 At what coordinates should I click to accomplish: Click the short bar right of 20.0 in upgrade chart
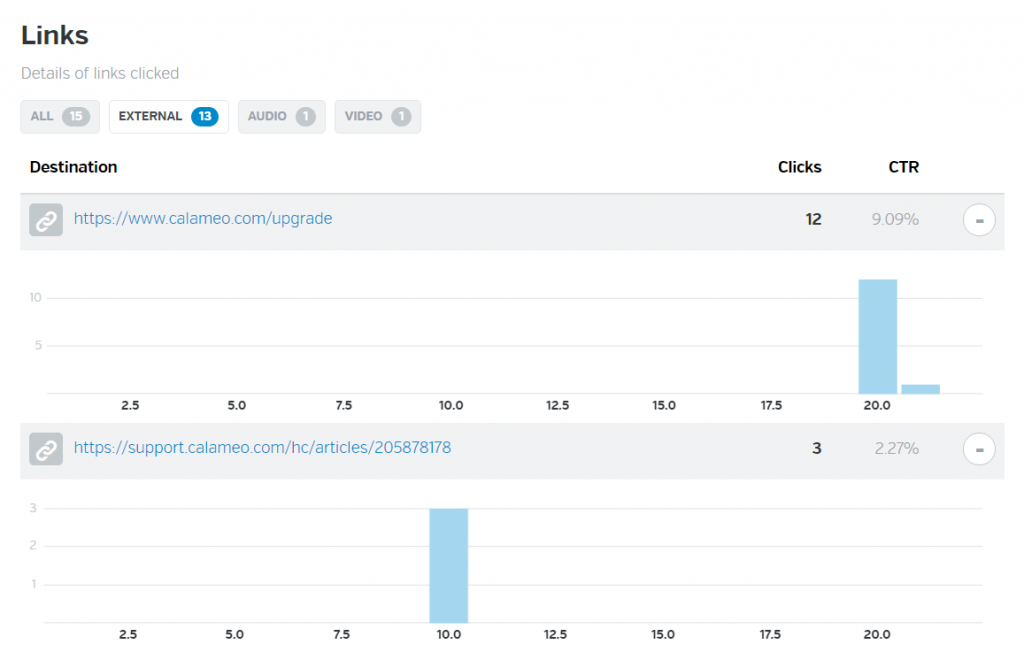pos(920,389)
